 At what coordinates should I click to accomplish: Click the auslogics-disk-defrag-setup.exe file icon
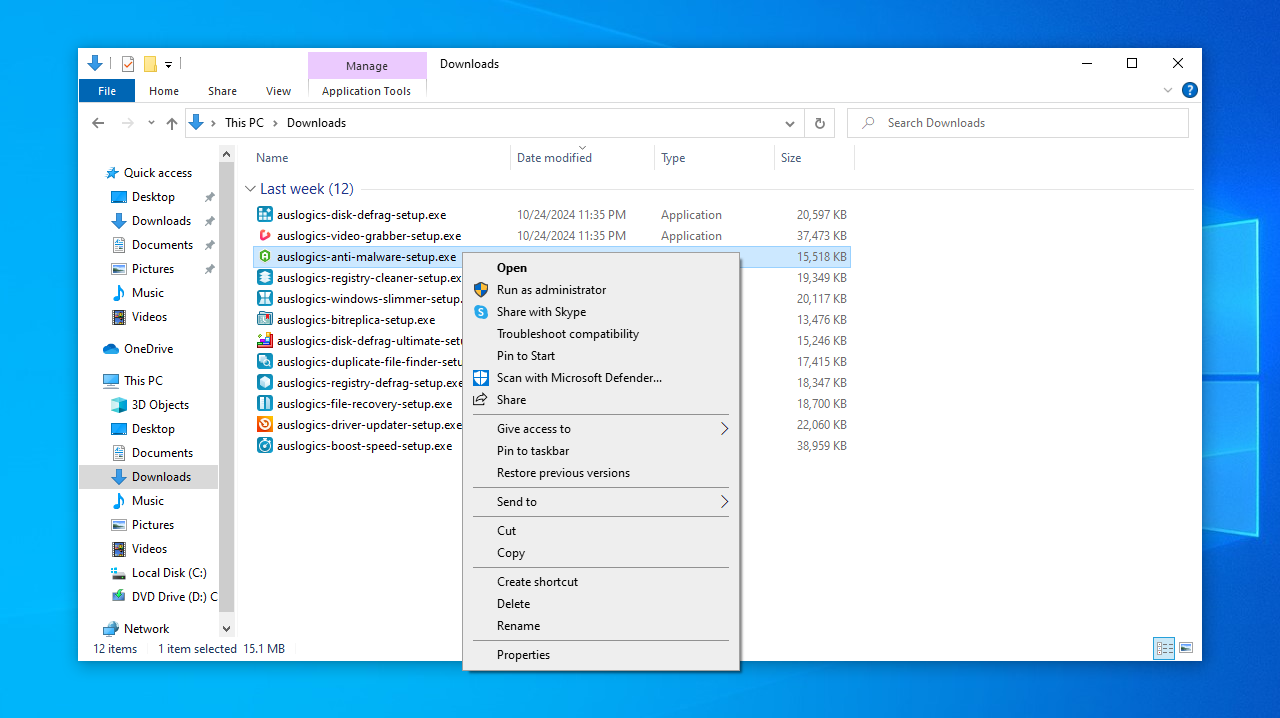[x=265, y=215]
